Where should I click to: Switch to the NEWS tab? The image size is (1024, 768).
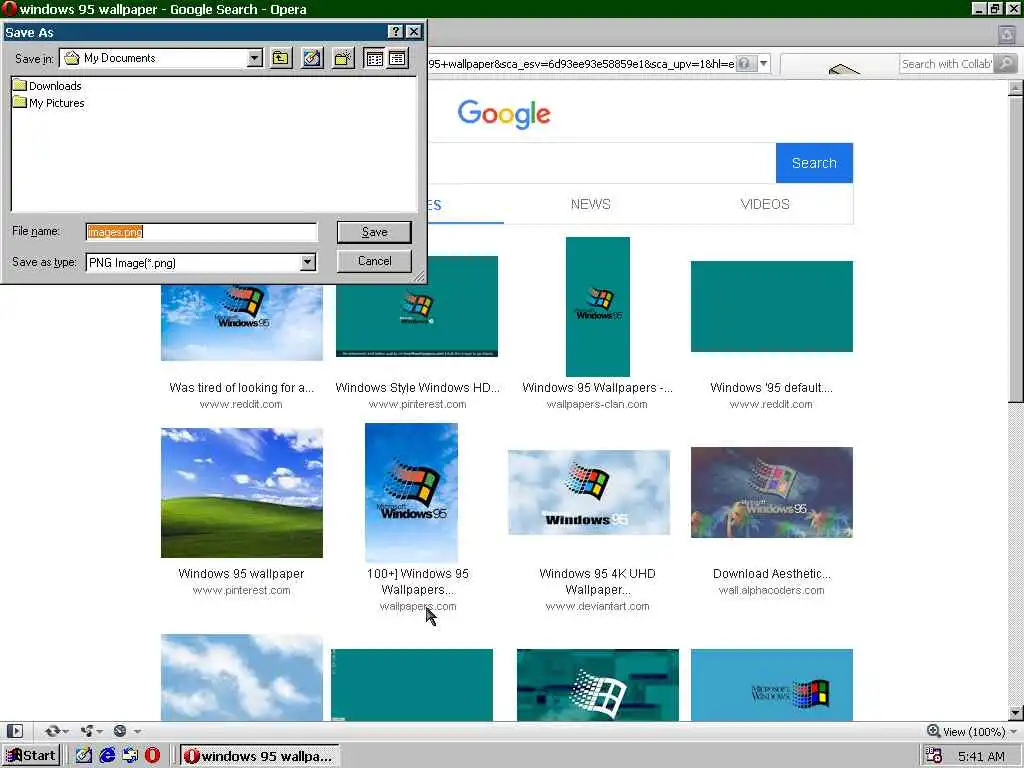(590, 204)
